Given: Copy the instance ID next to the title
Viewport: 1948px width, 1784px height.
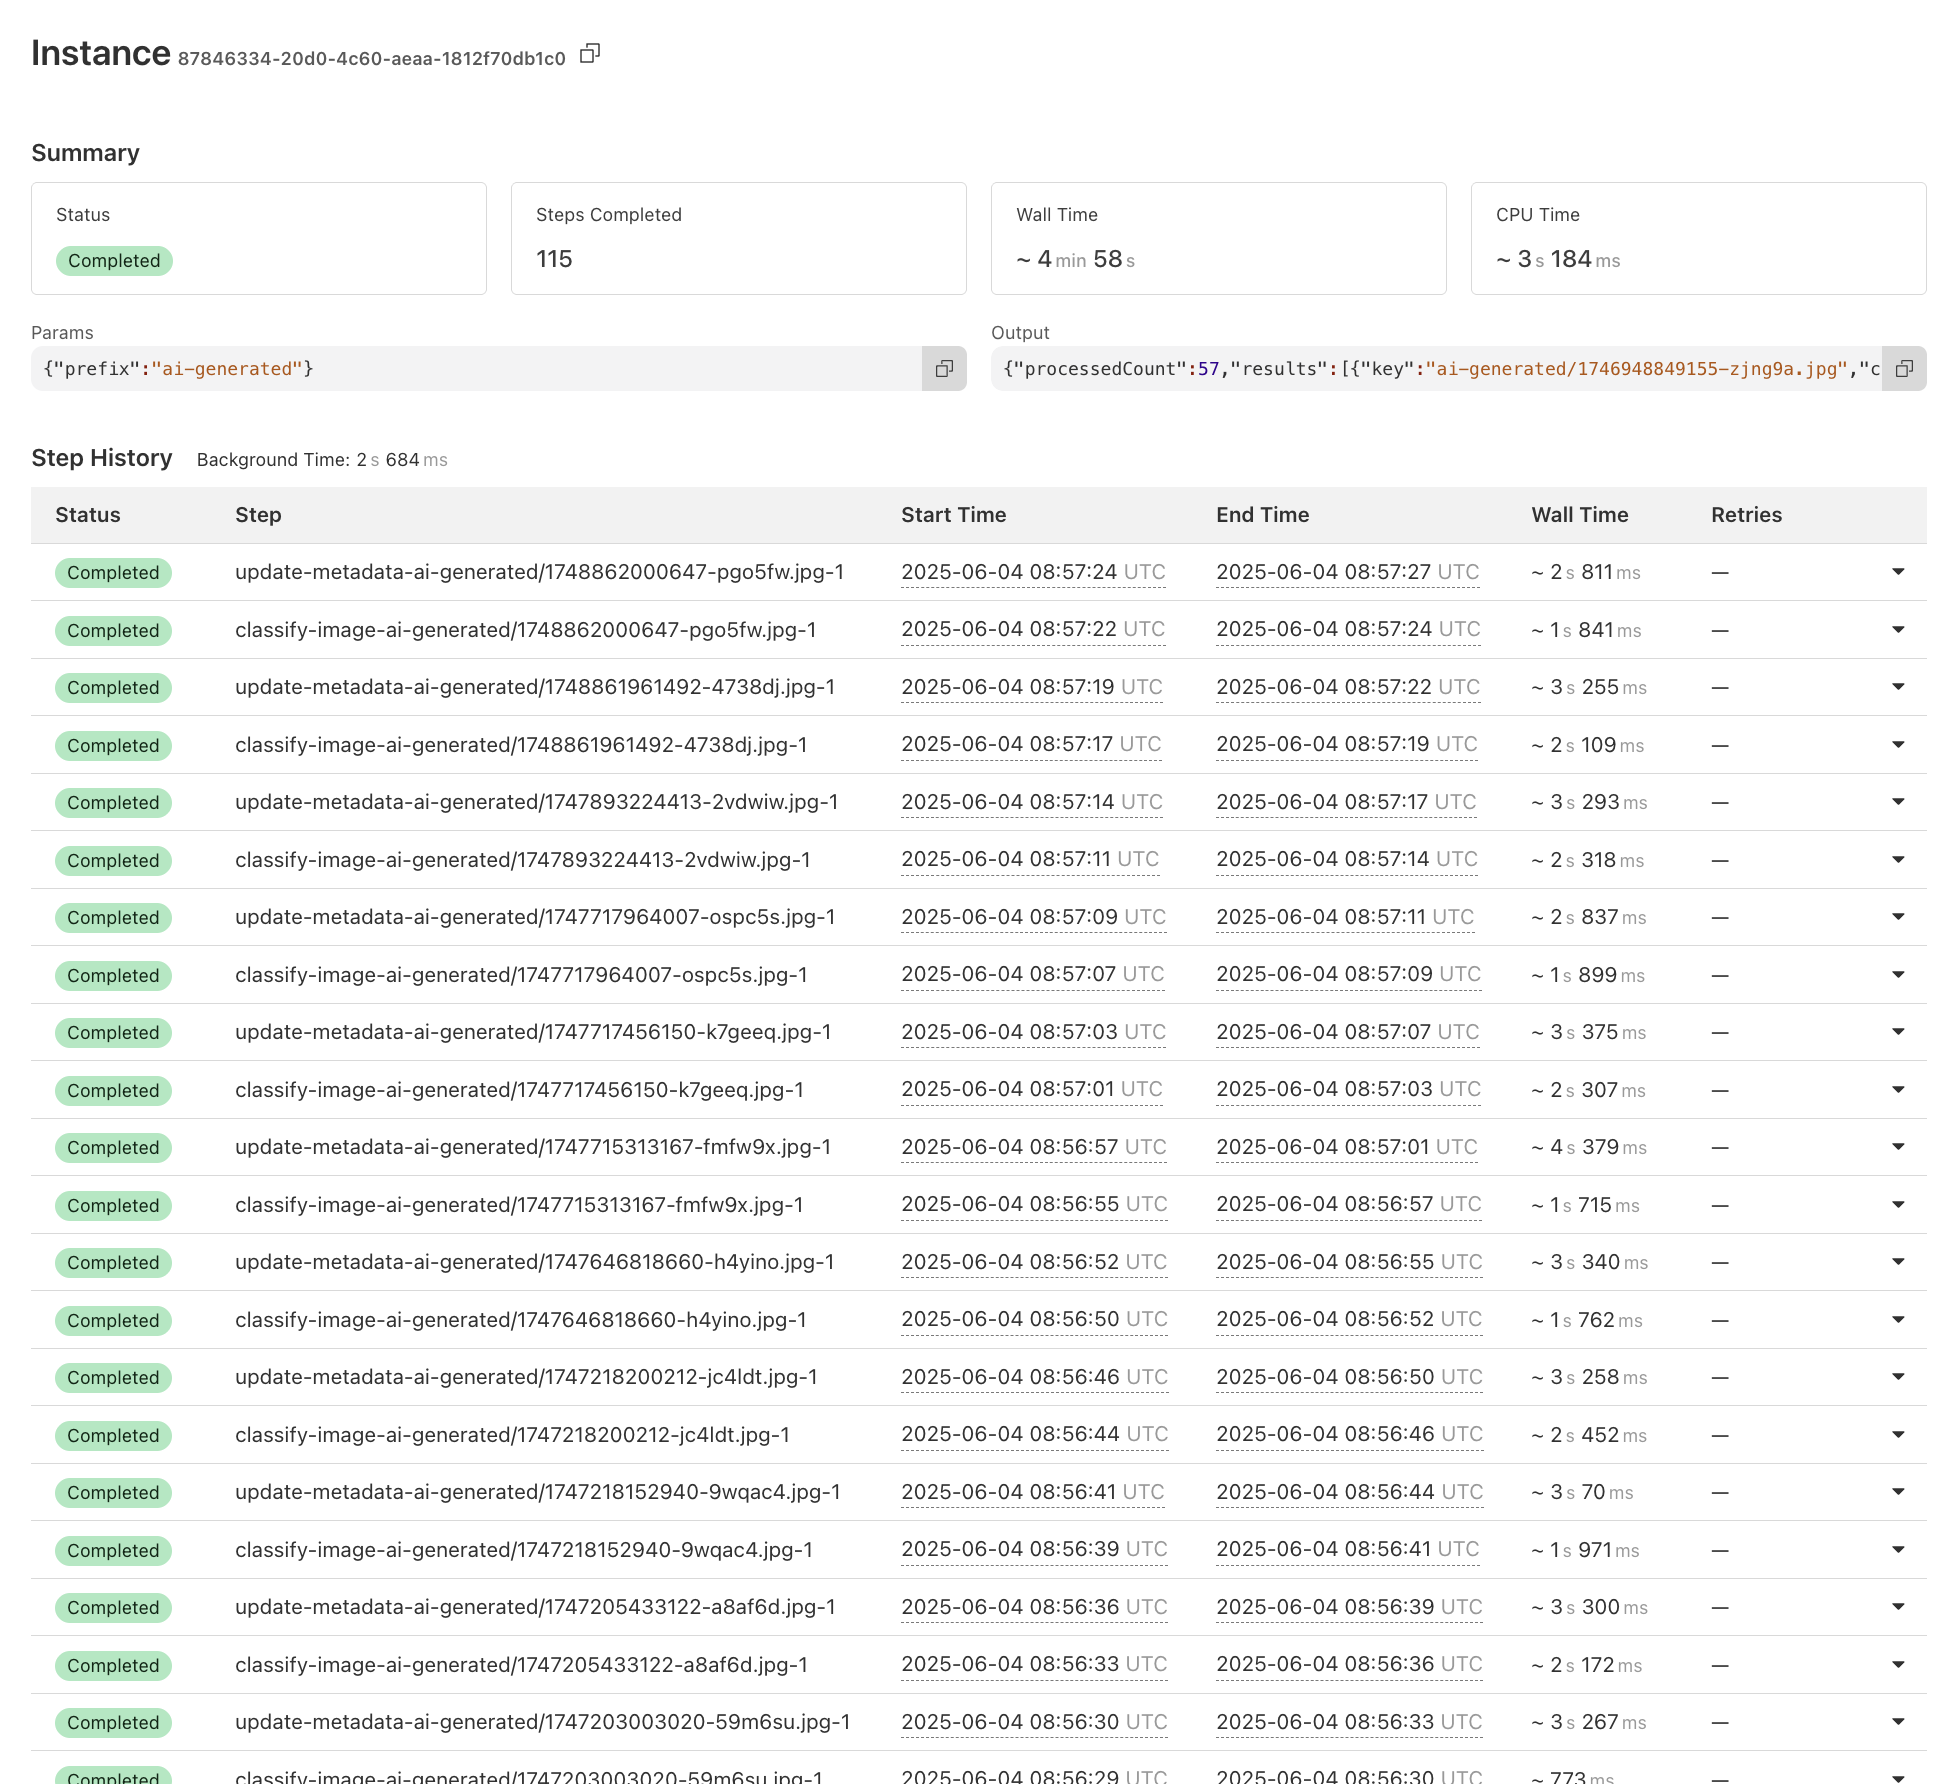Looking at the screenshot, I should (590, 53).
